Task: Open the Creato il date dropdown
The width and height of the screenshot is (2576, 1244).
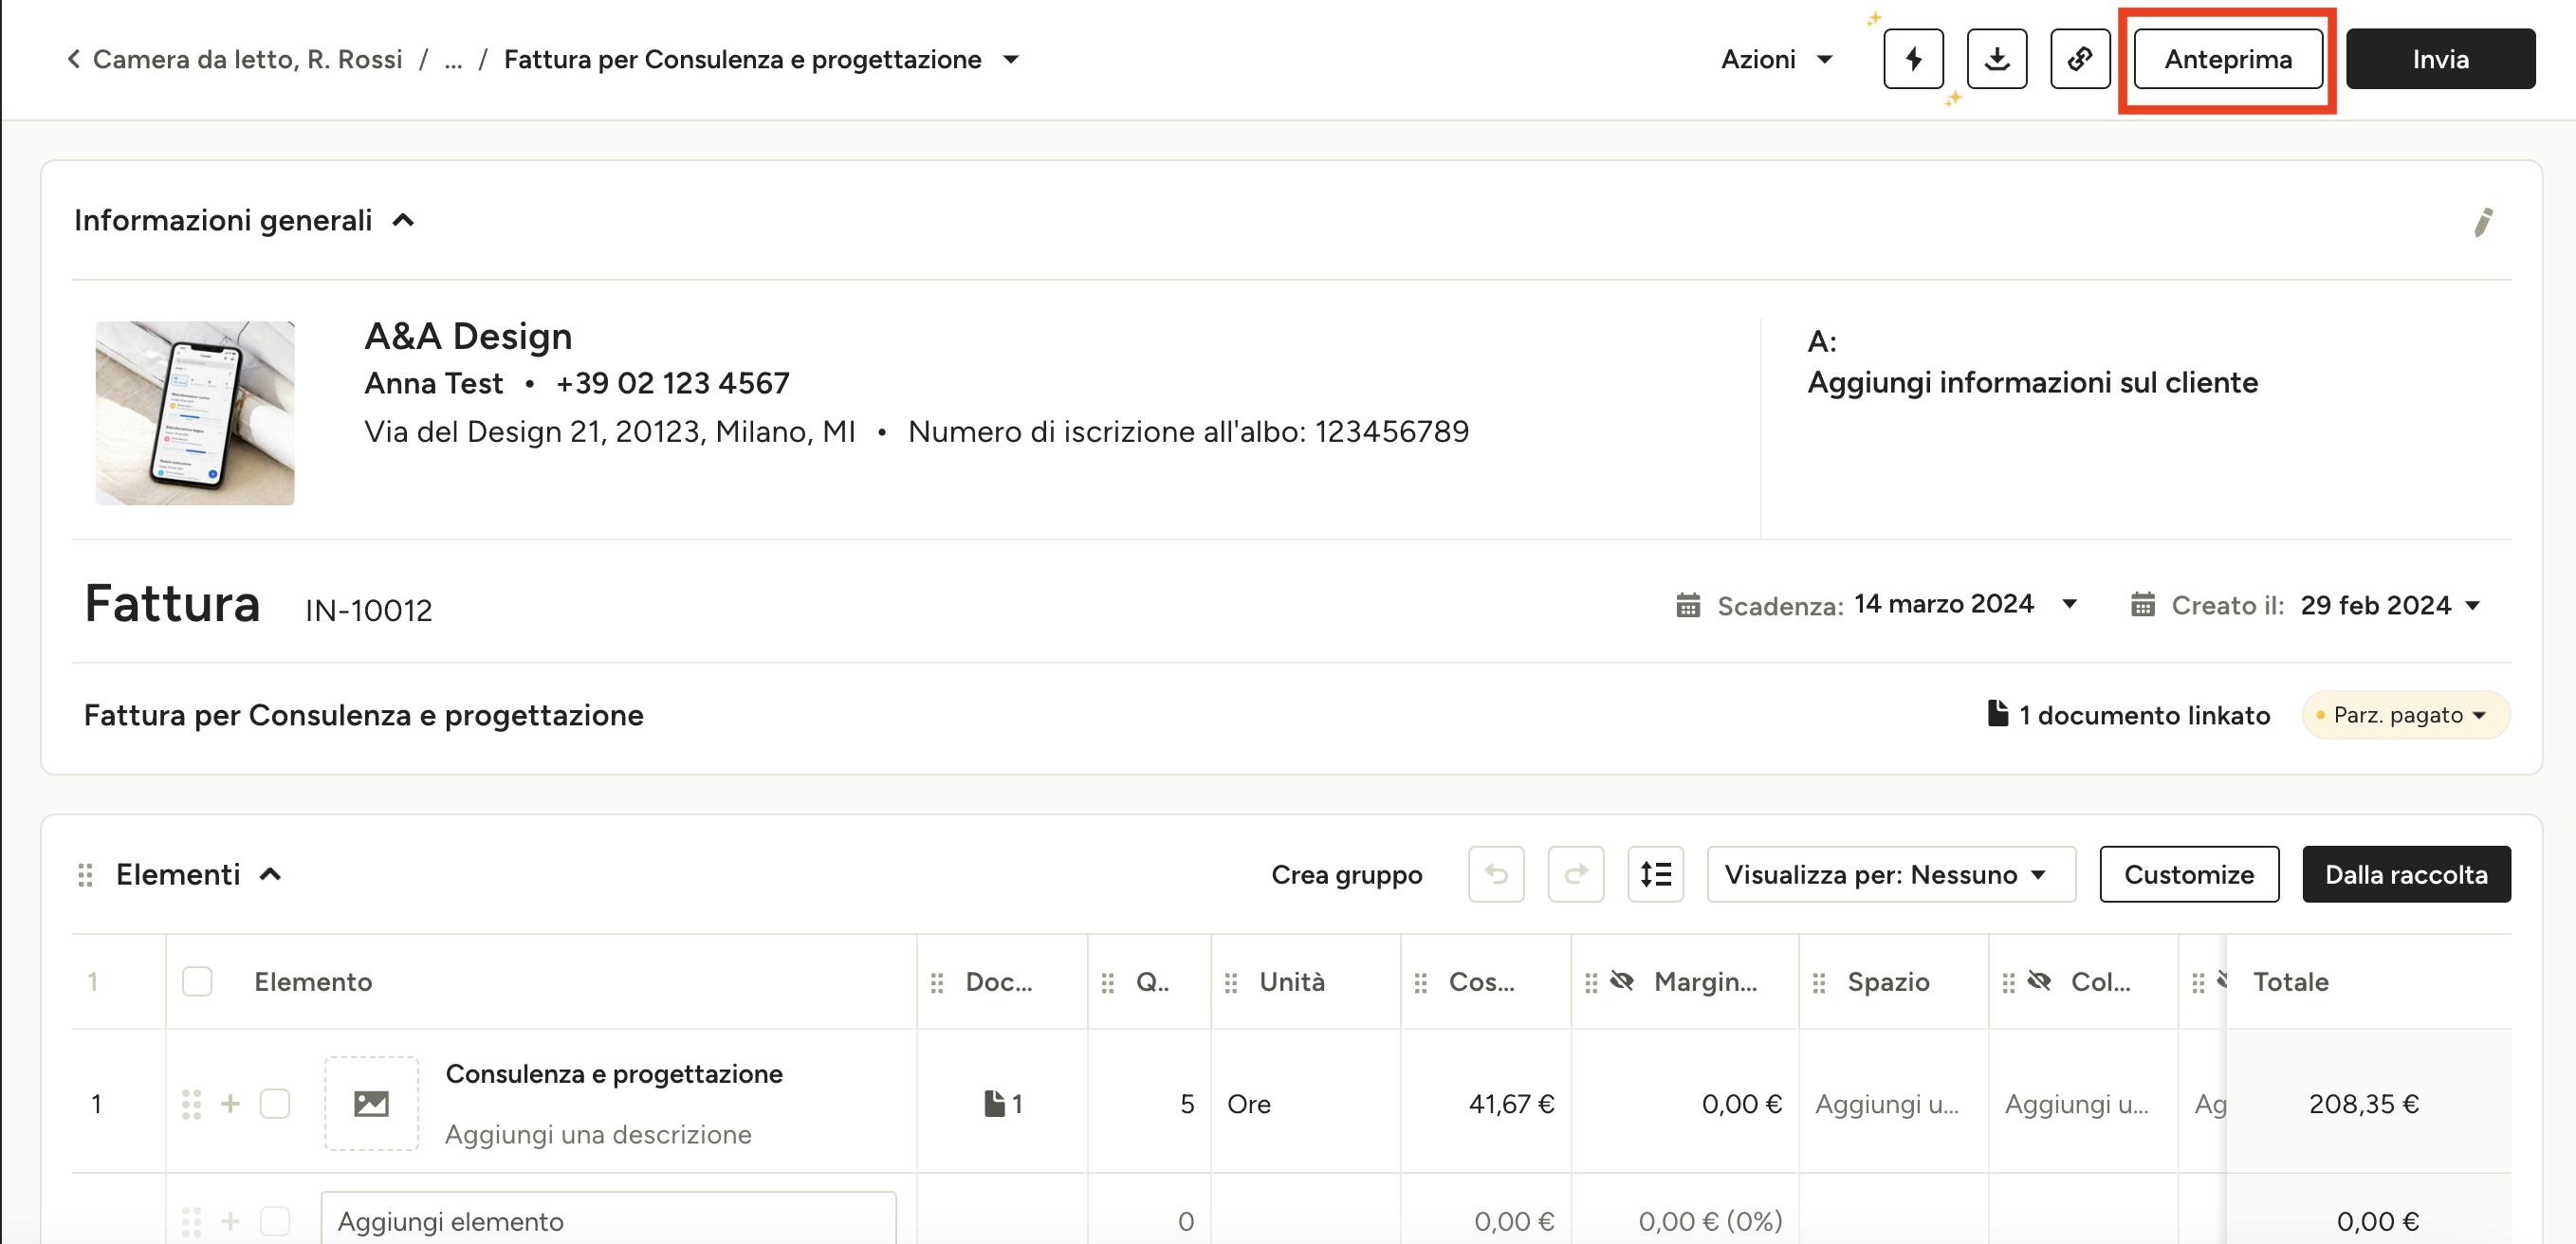Action: [2473, 605]
